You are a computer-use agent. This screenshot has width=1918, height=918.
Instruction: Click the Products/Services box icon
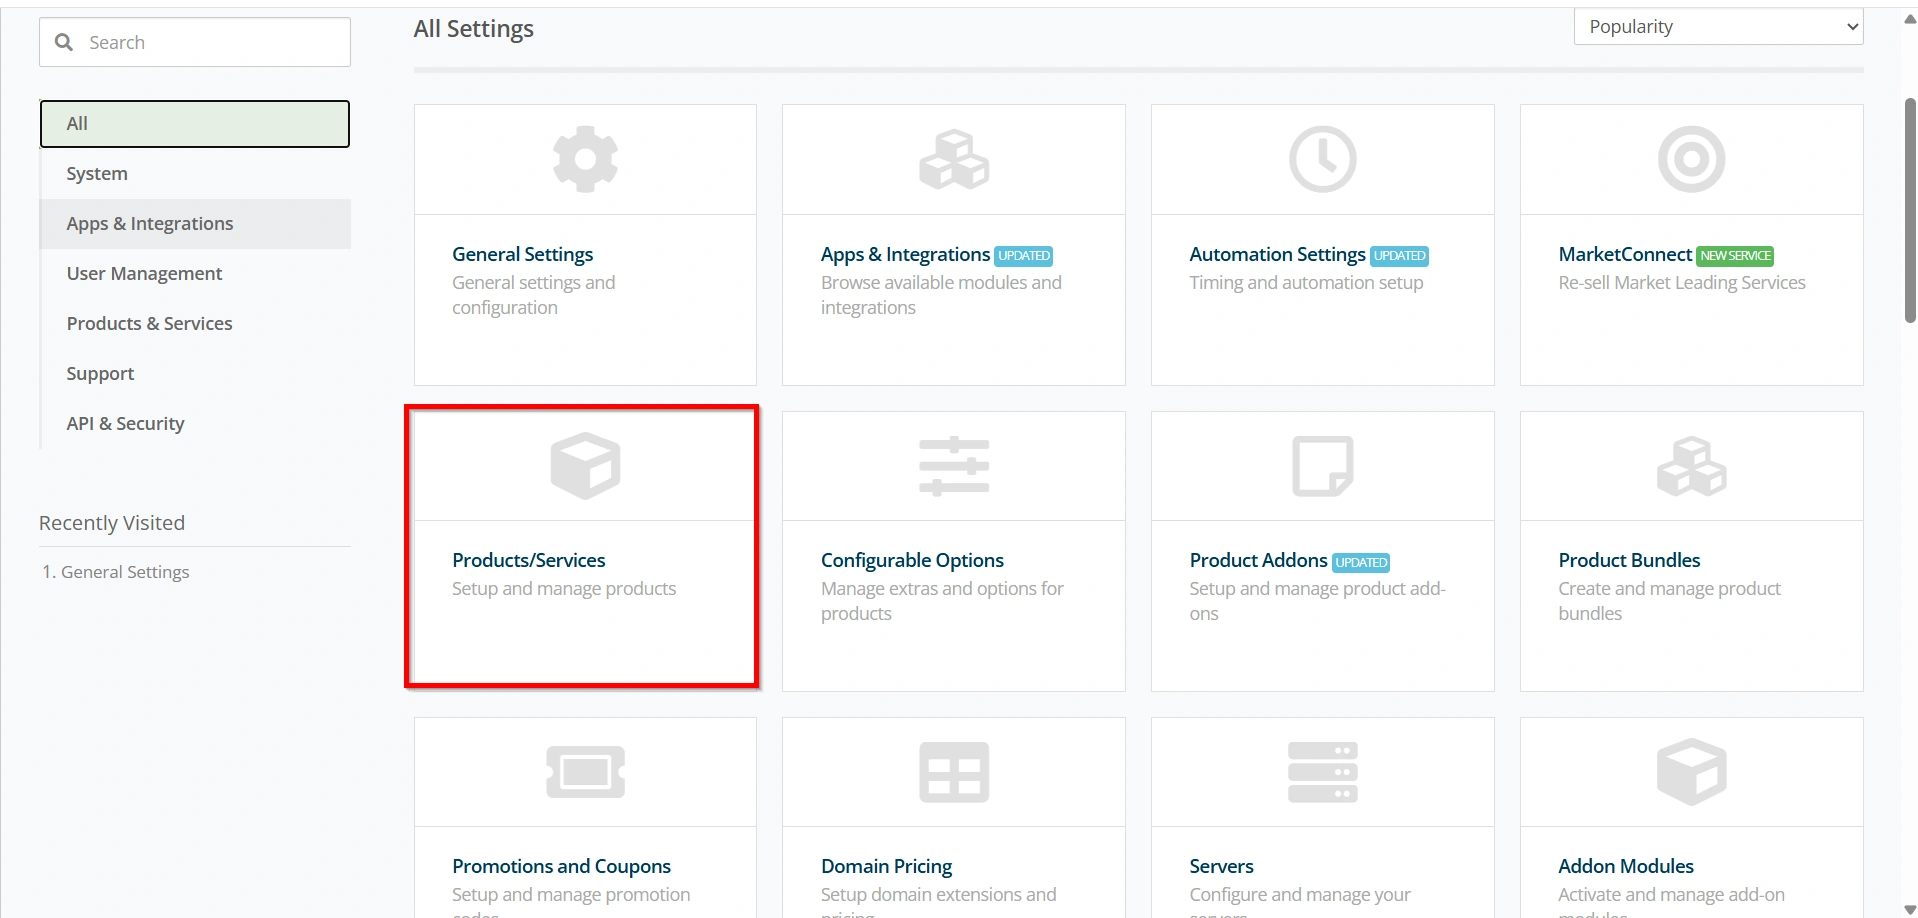coord(585,466)
